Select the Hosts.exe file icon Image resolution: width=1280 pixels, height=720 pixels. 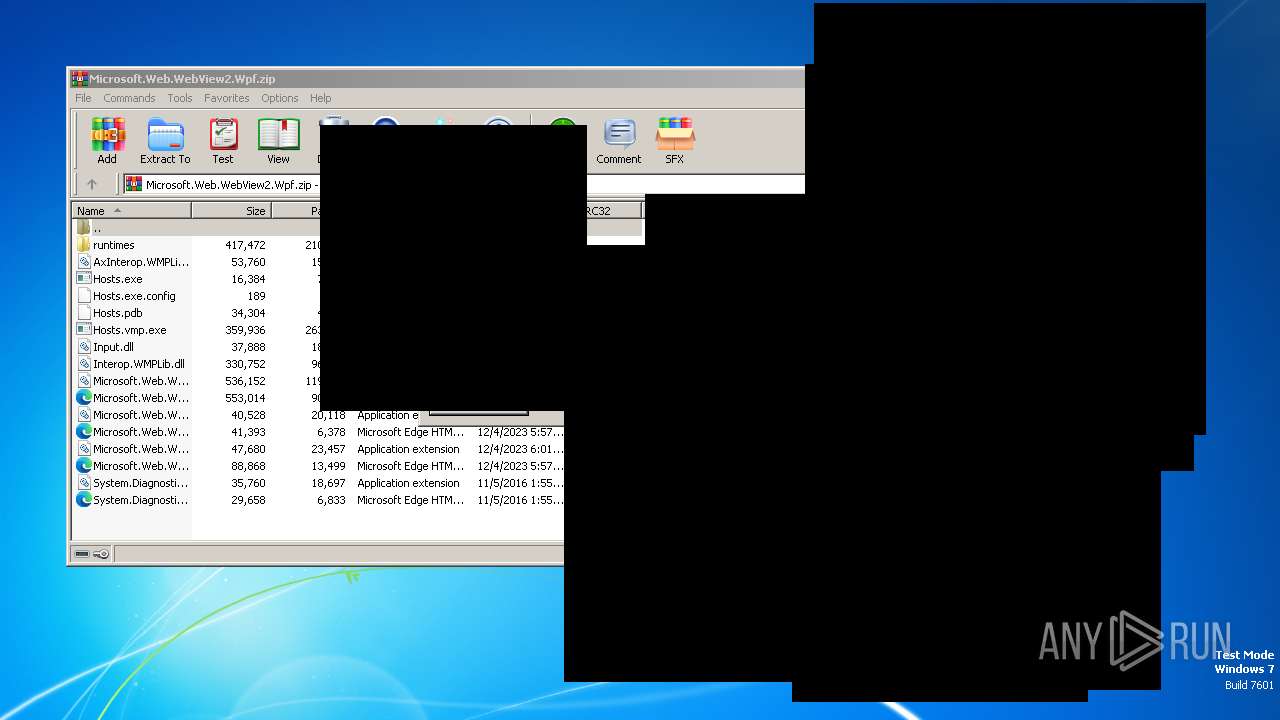tap(84, 279)
